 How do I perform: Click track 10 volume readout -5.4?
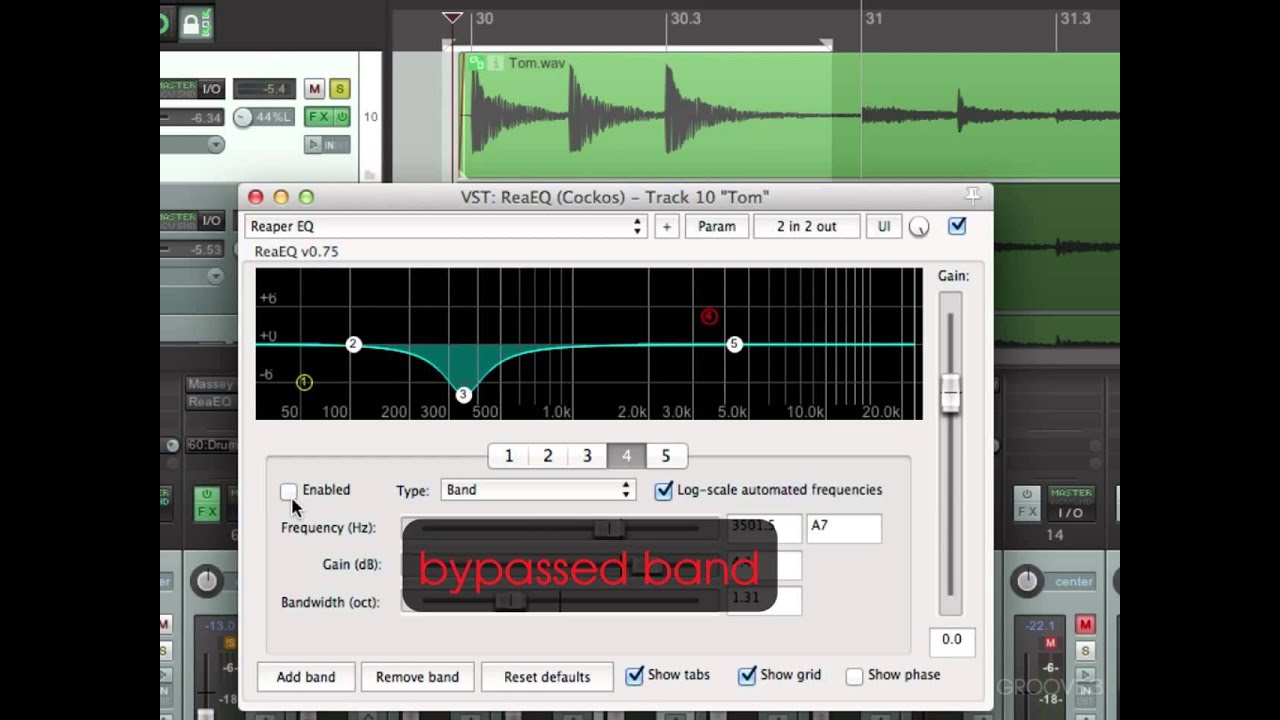coord(265,89)
